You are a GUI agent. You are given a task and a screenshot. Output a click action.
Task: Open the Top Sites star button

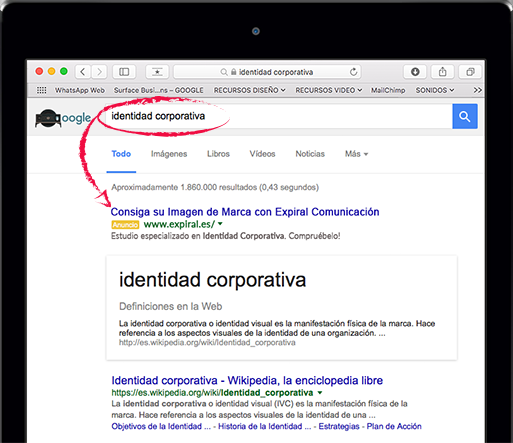[x=157, y=72]
